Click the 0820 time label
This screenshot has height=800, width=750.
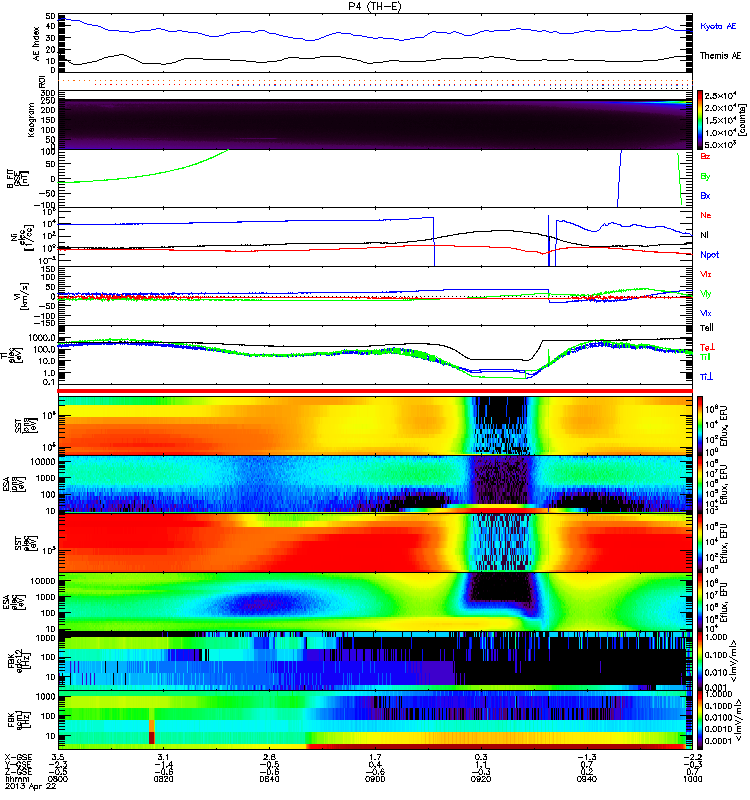(163, 779)
